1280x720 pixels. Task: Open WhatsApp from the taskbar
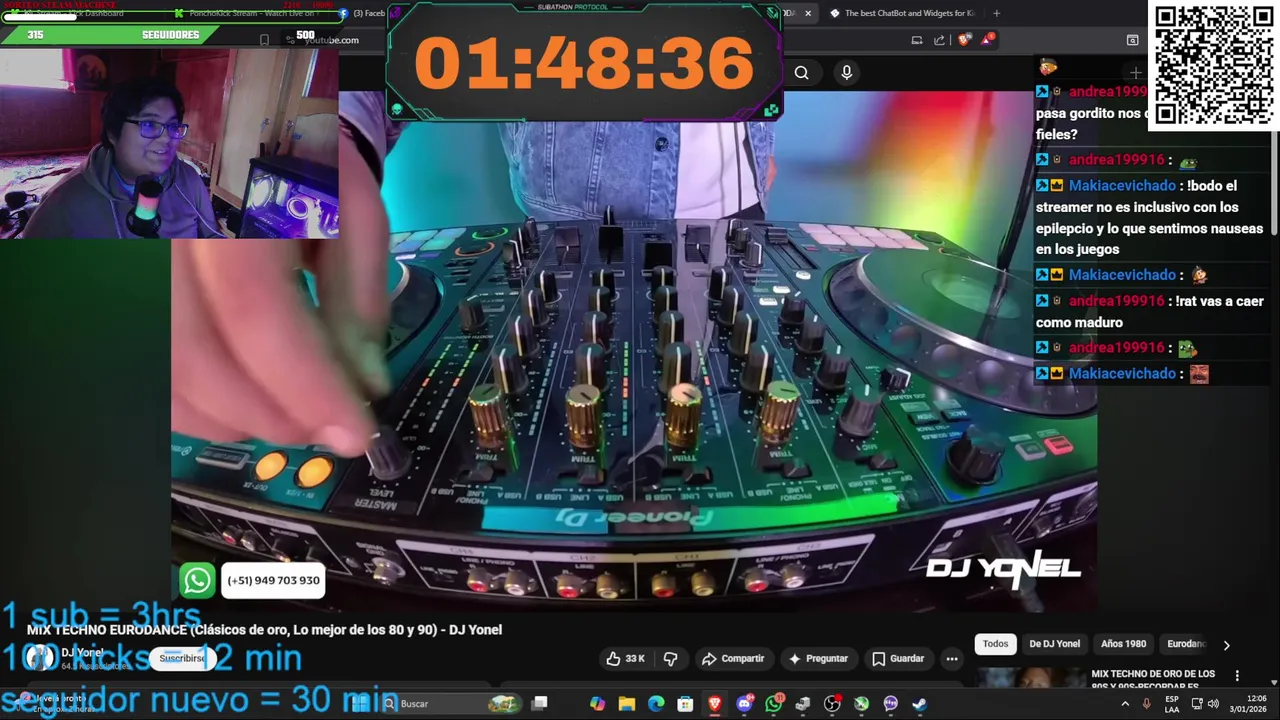(773, 704)
